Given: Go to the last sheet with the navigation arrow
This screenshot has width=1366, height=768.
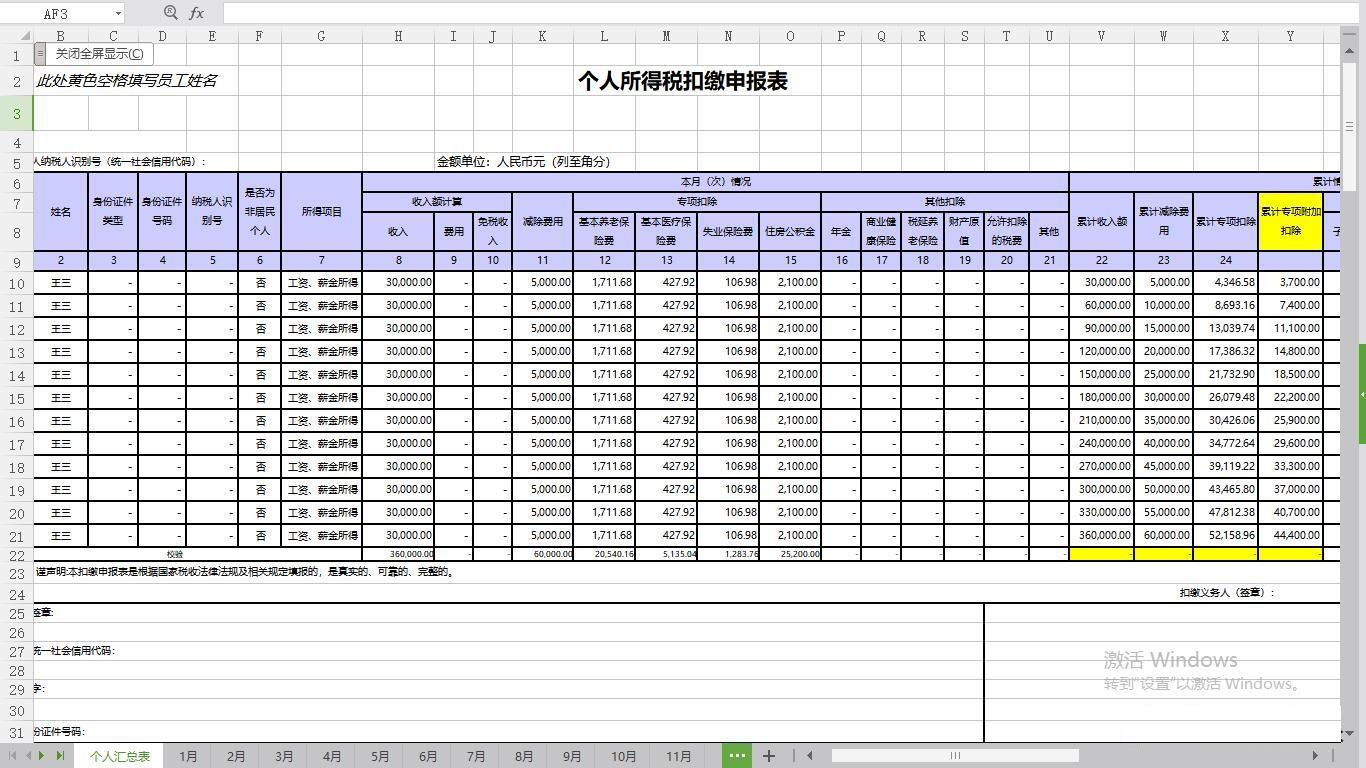Looking at the screenshot, I should point(60,756).
